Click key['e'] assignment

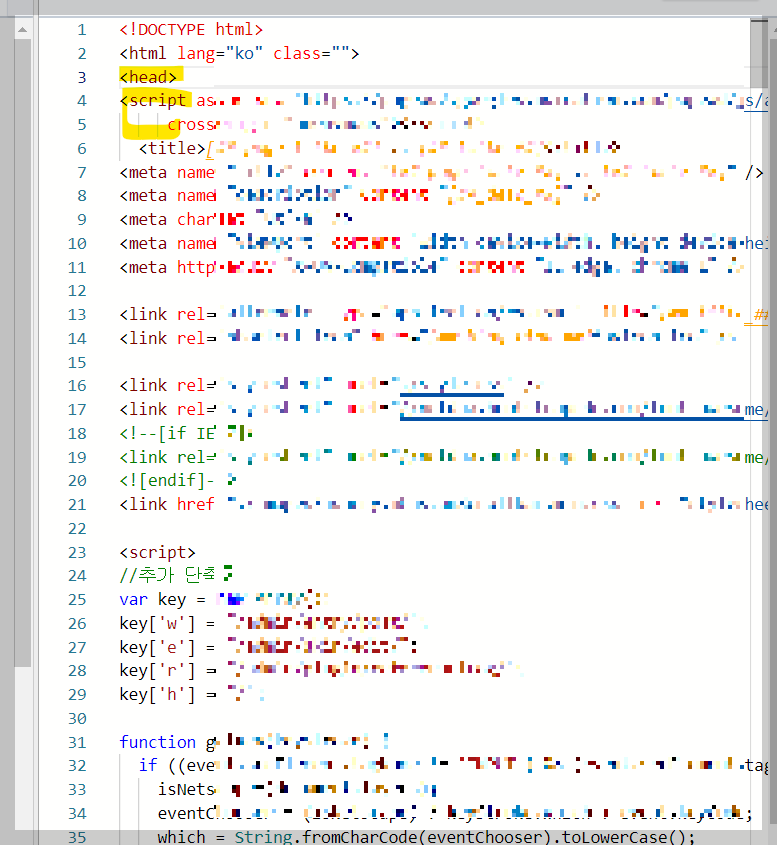point(167,647)
